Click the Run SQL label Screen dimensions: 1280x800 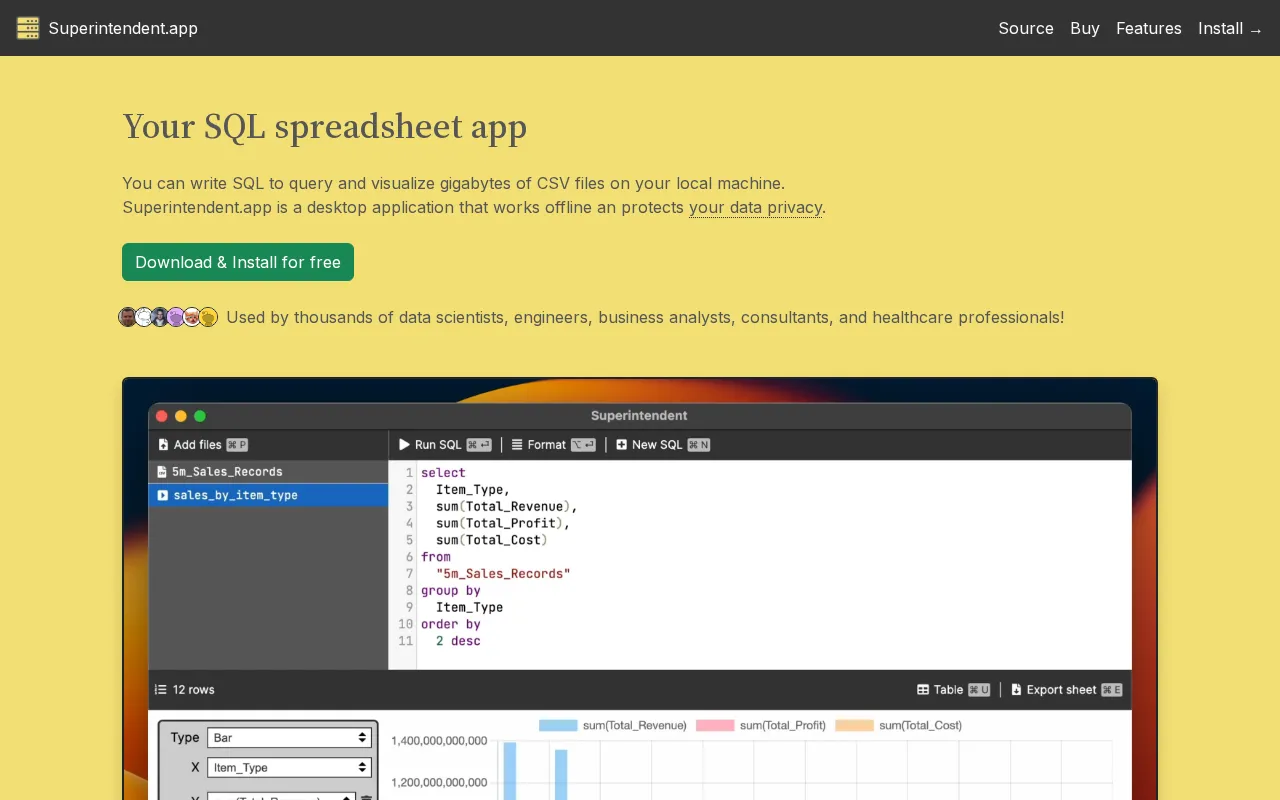pos(438,445)
